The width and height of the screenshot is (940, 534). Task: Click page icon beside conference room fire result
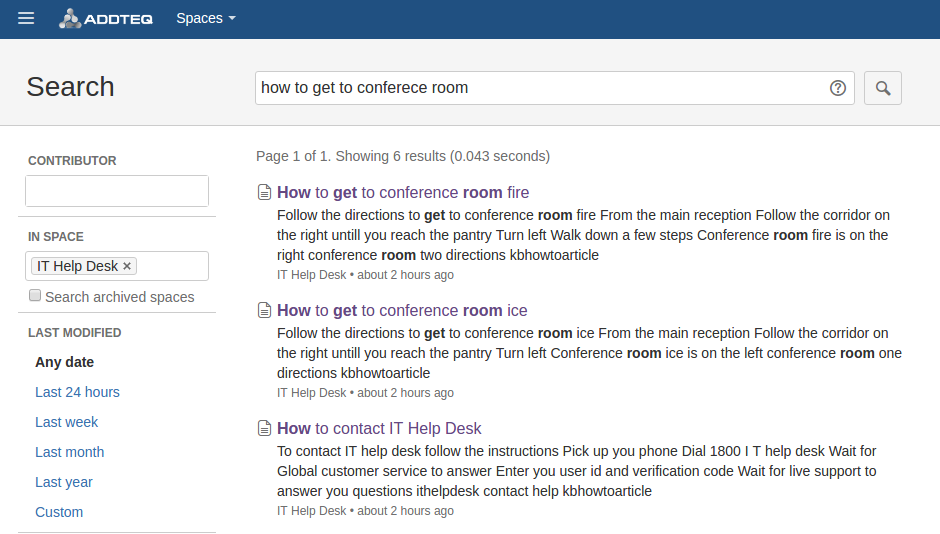click(264, 193)
